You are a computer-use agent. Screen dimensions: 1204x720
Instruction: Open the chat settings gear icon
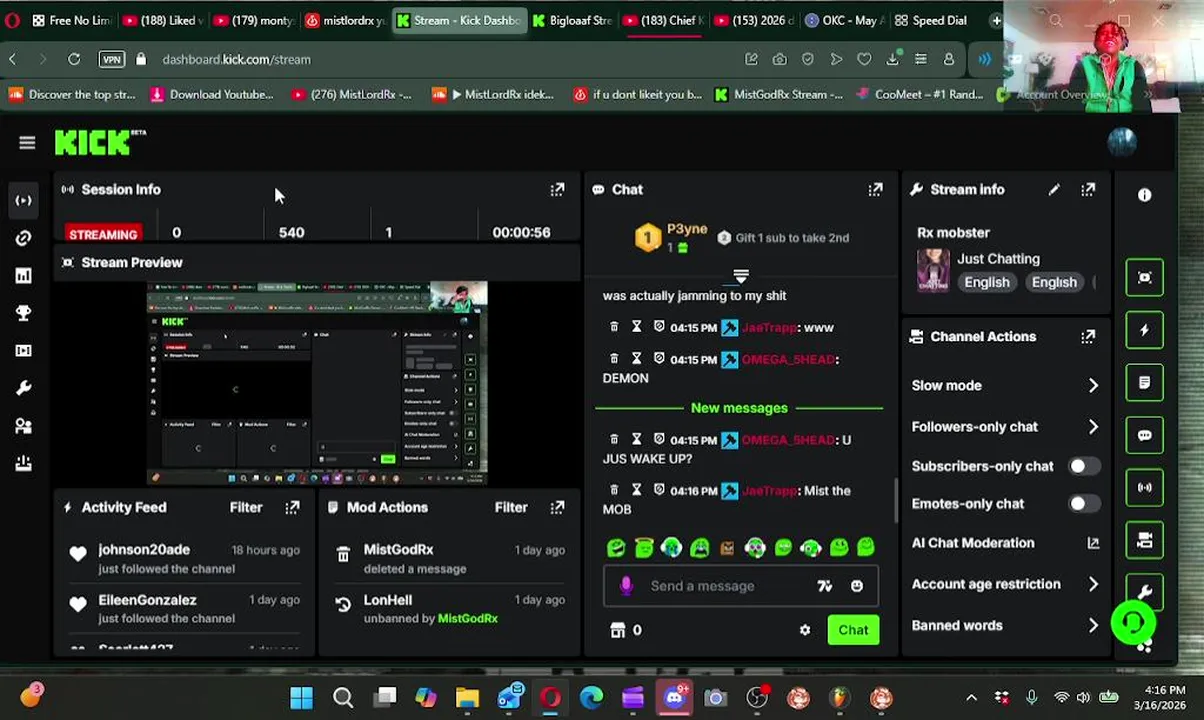tap(805, 630)
